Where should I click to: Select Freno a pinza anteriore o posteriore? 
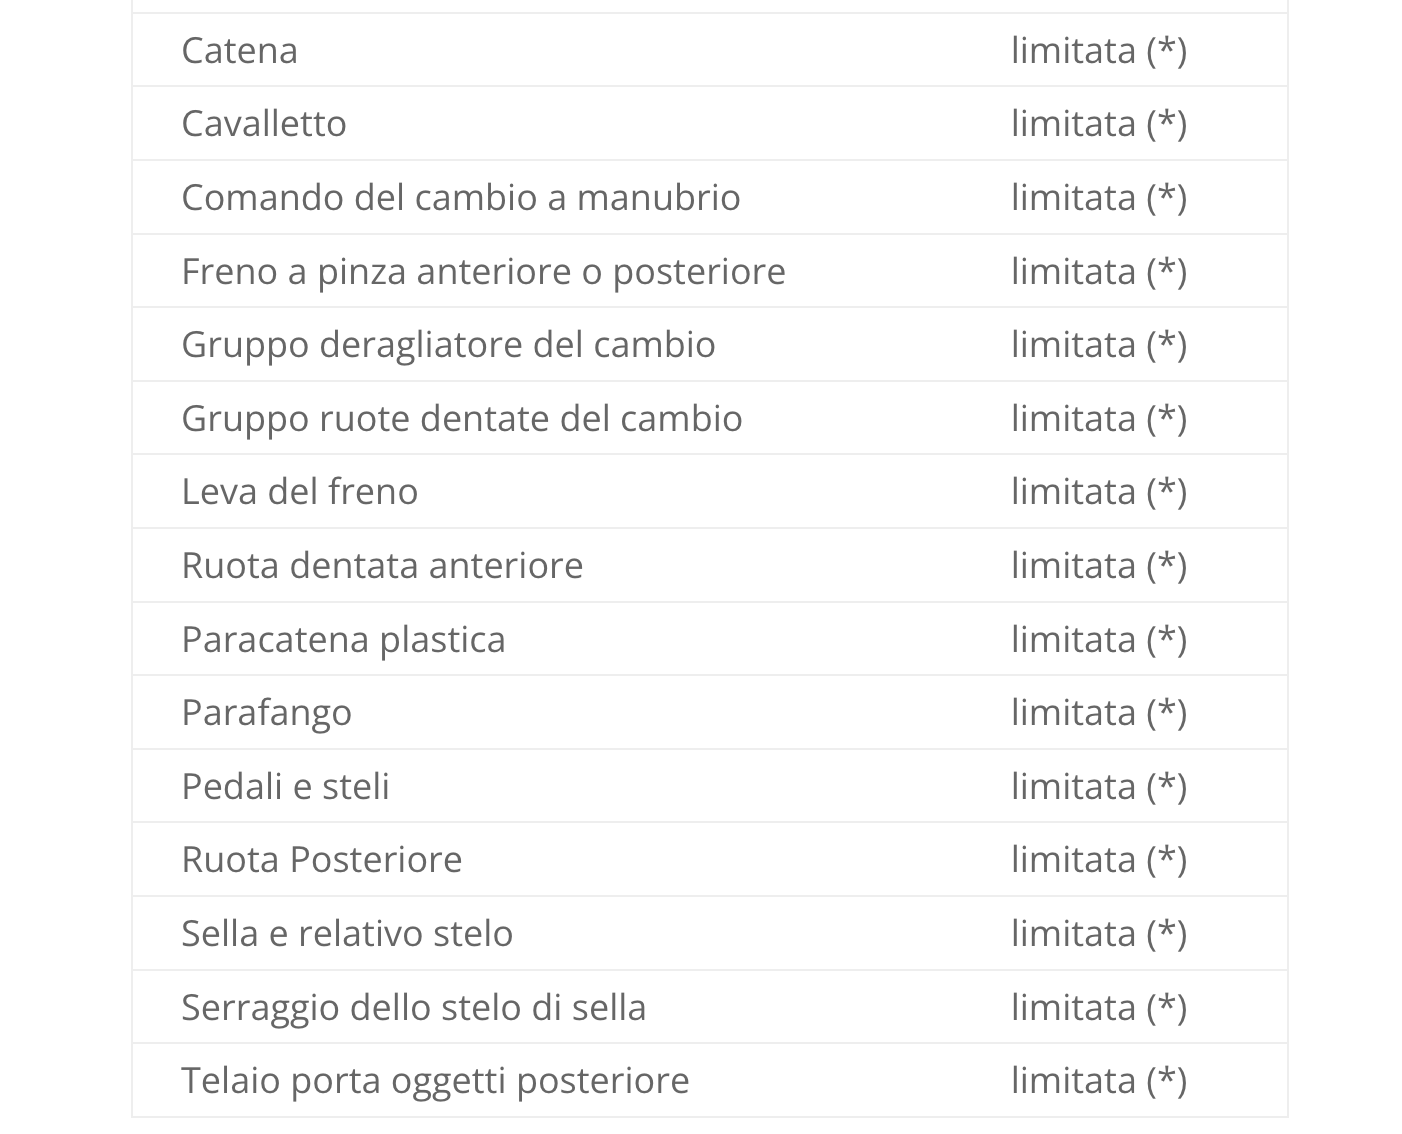click(x=483, y=271)
